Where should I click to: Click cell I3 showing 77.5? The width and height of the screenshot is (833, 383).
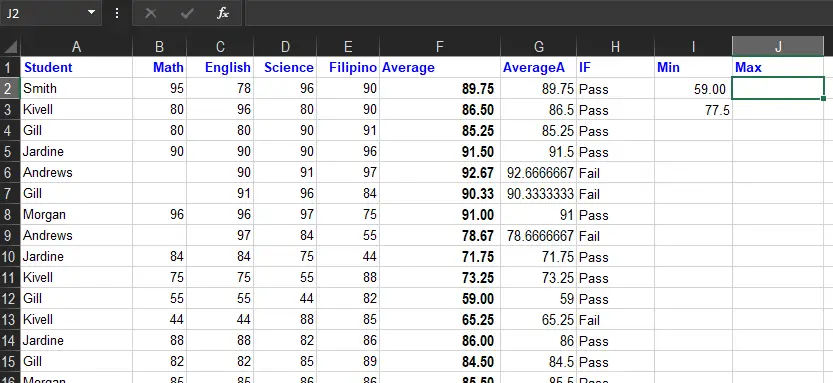pos(693,110)
